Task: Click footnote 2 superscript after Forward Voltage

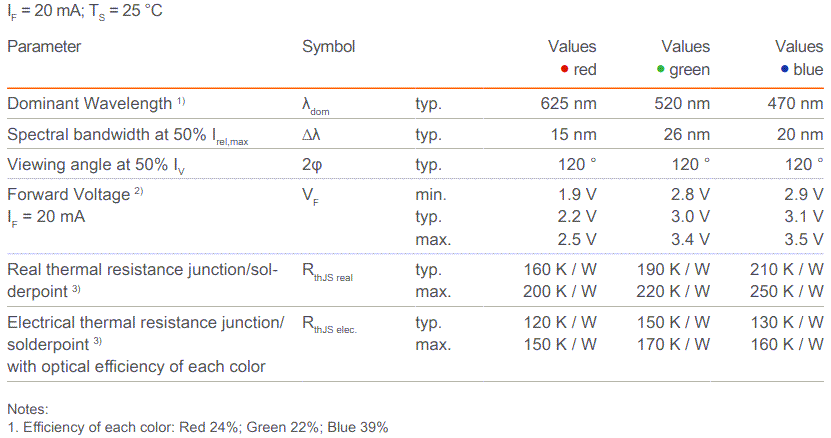Action: tap(139, 191)
